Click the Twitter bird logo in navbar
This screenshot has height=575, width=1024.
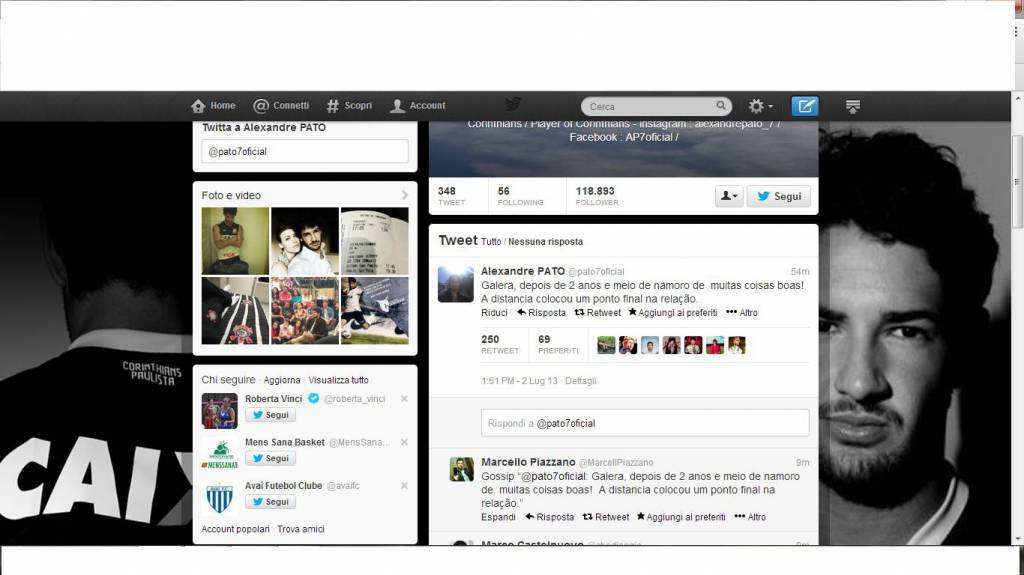513,105
